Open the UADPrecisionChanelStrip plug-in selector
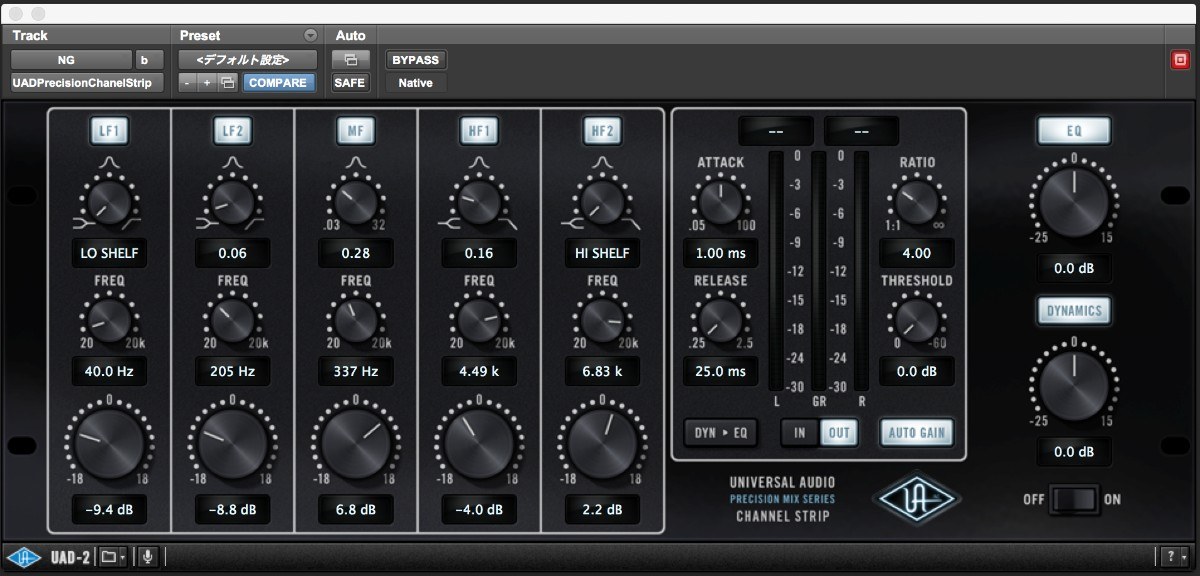Viewport: 1200px width, 576px height. pyautogui.click(x=87, y=83)
